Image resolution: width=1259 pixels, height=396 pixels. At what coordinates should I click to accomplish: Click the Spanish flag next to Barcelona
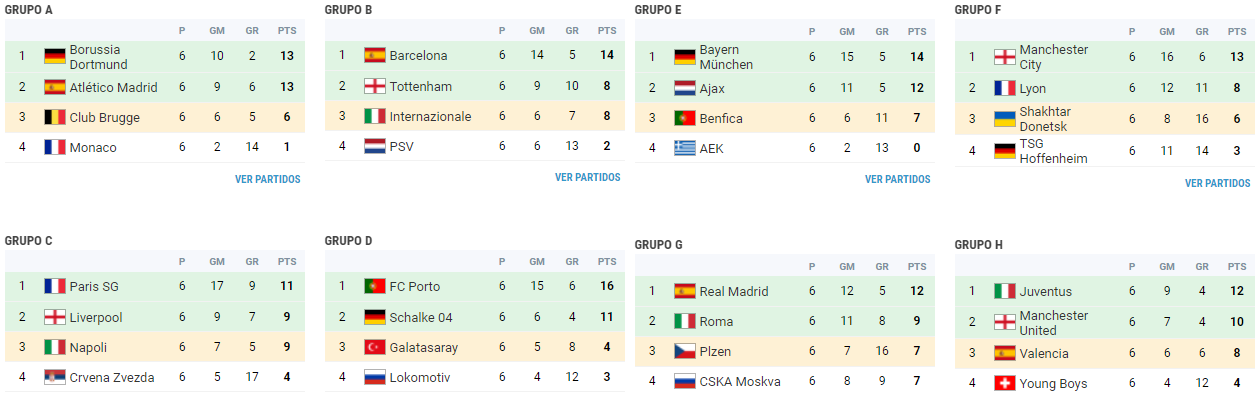(x=375, y=55)
